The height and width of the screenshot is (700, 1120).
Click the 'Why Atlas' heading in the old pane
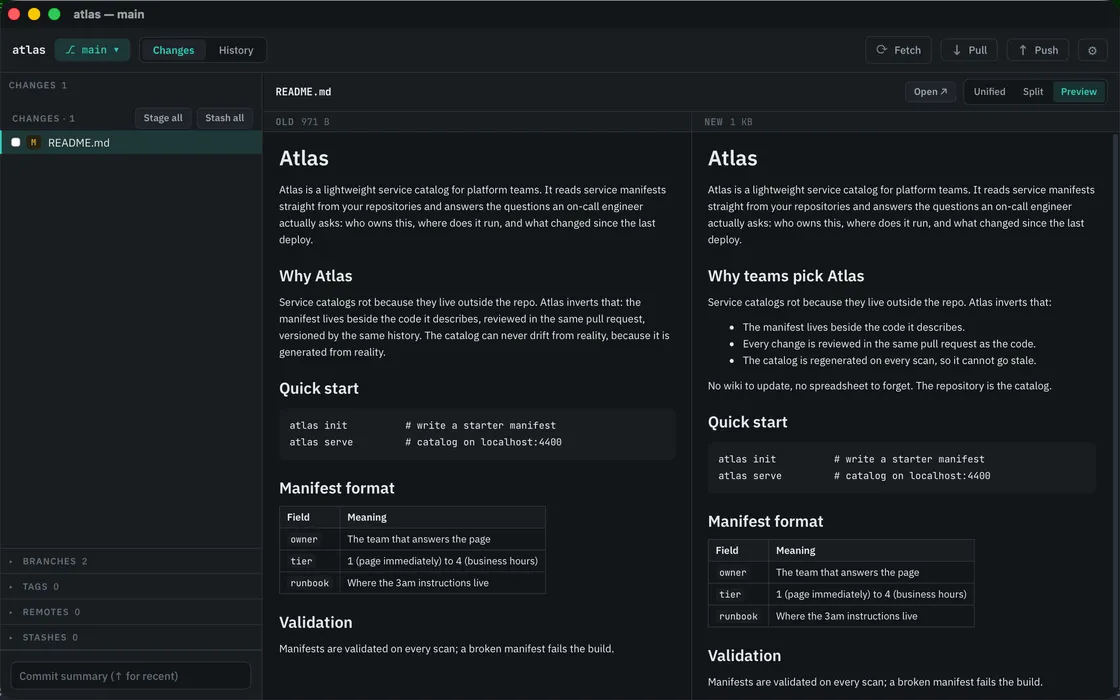pos(316,276)
